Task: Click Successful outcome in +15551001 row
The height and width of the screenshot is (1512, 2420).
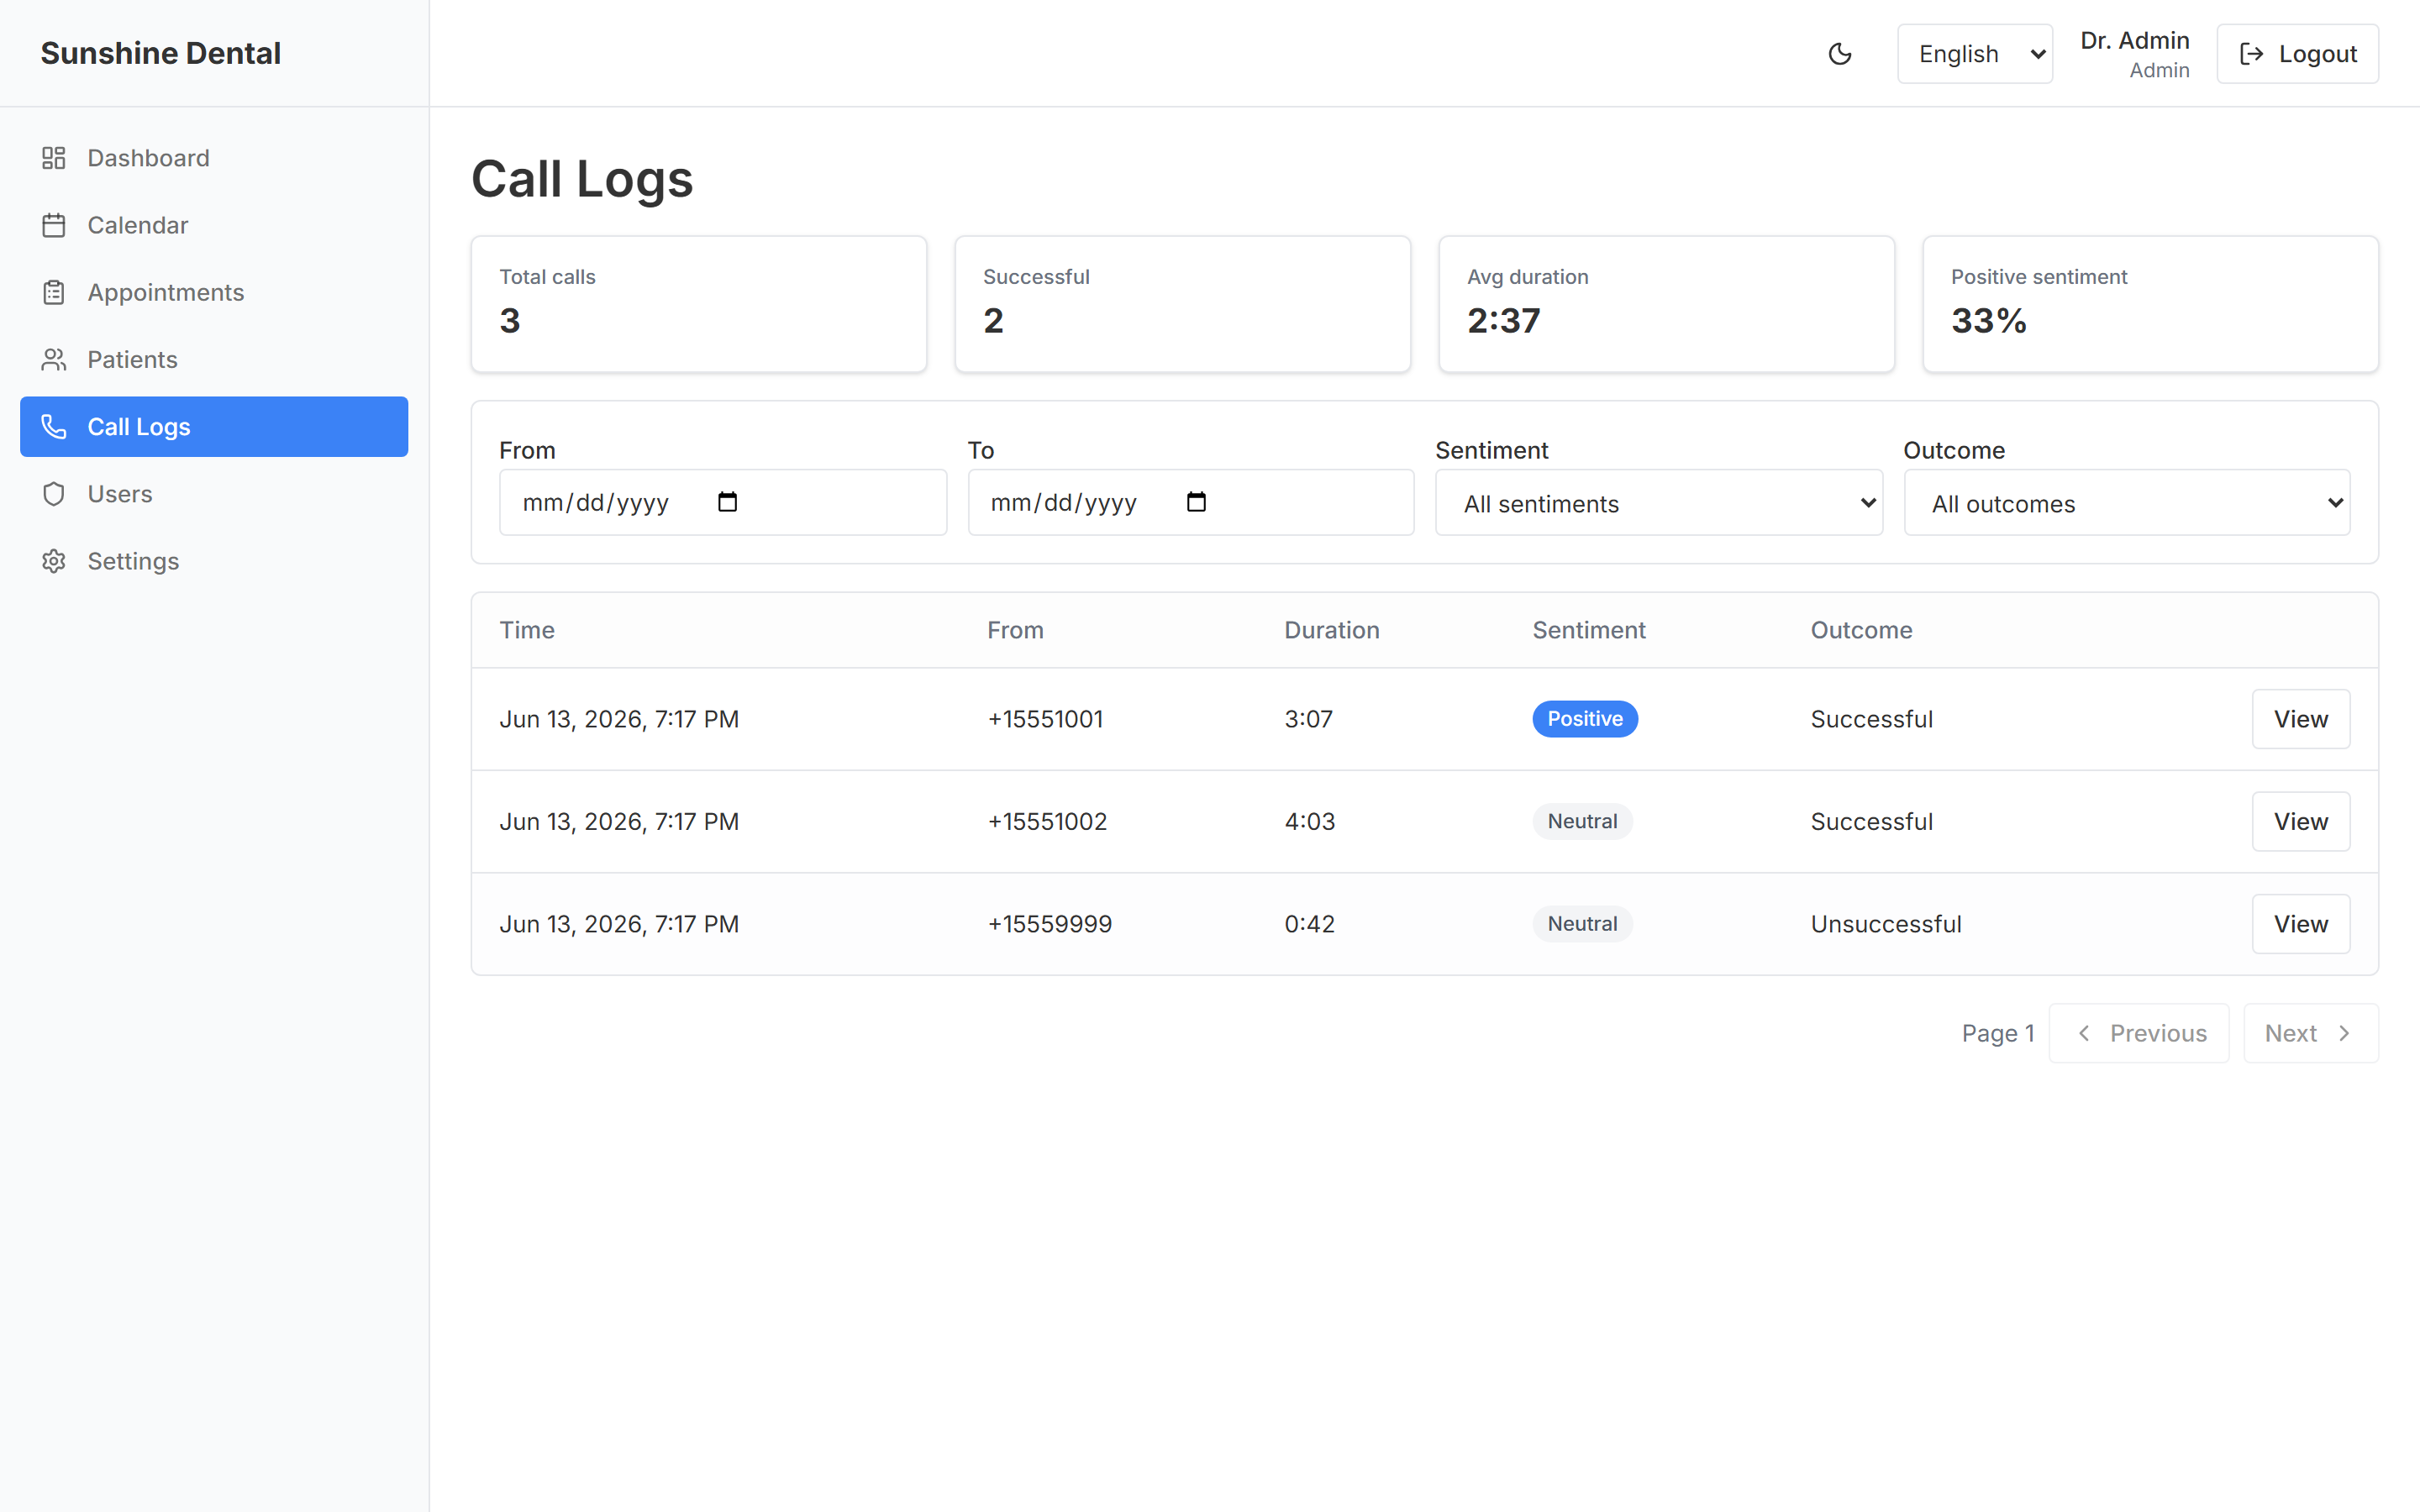Action: tap(1872, 719)
